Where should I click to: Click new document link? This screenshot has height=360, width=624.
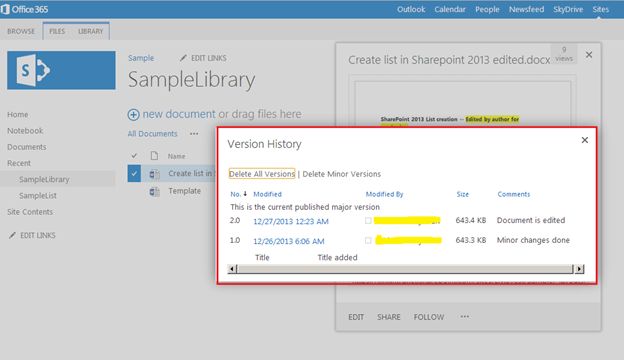tap(179, 114)
